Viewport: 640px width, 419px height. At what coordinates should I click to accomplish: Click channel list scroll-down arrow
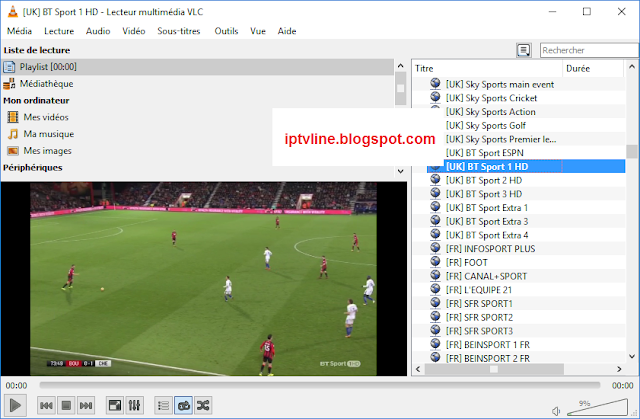pyautogui.click(x=632, y=357)
